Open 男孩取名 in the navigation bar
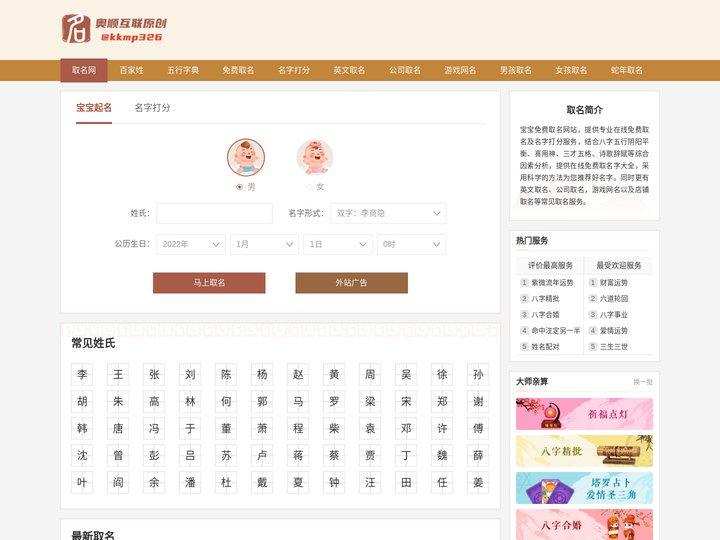The width and height of the screenshot is (720, 540). (516, 70)
